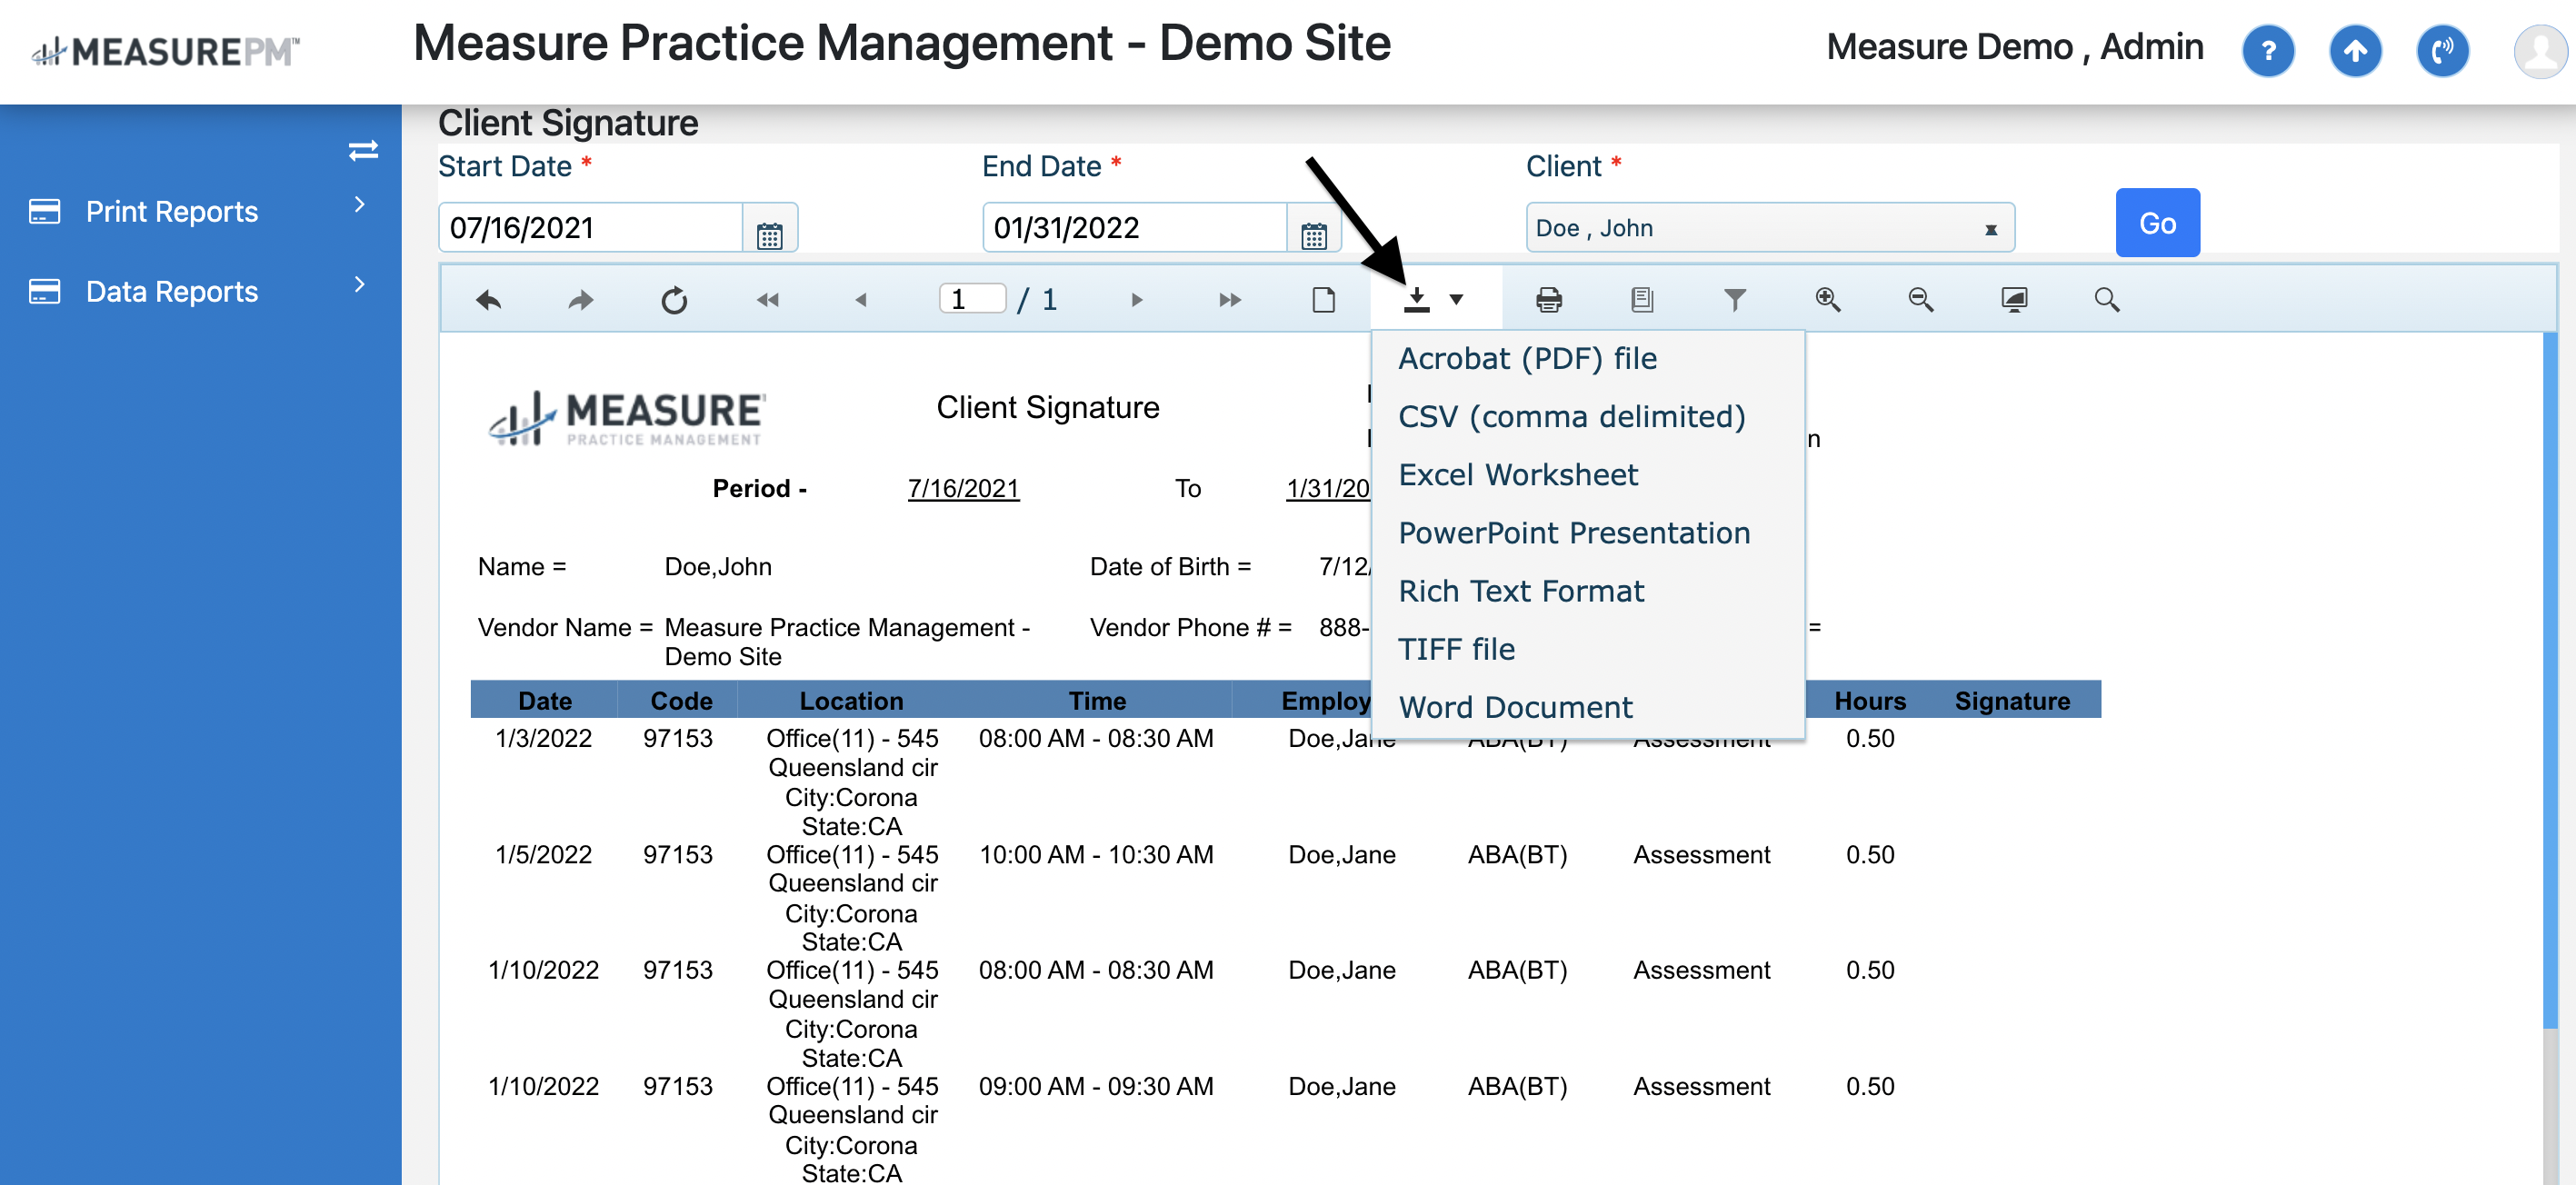Click the report vertical scrollbar

coord(2549,680)
